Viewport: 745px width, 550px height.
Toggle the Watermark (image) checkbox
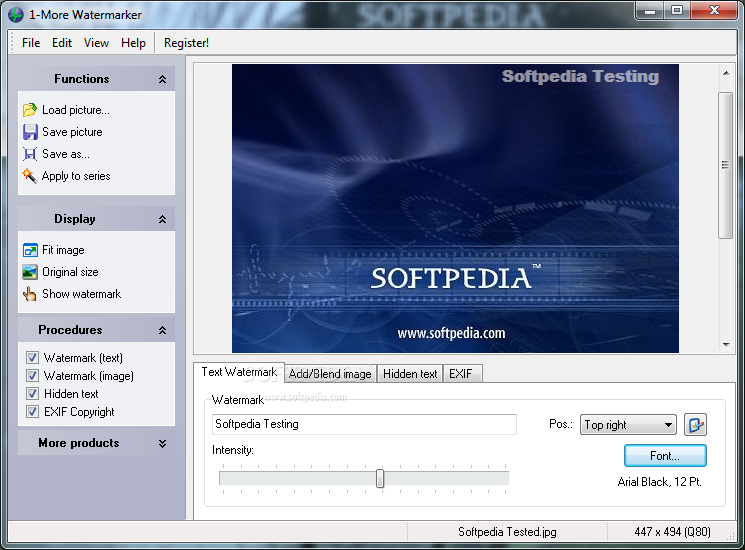[32, 375]
